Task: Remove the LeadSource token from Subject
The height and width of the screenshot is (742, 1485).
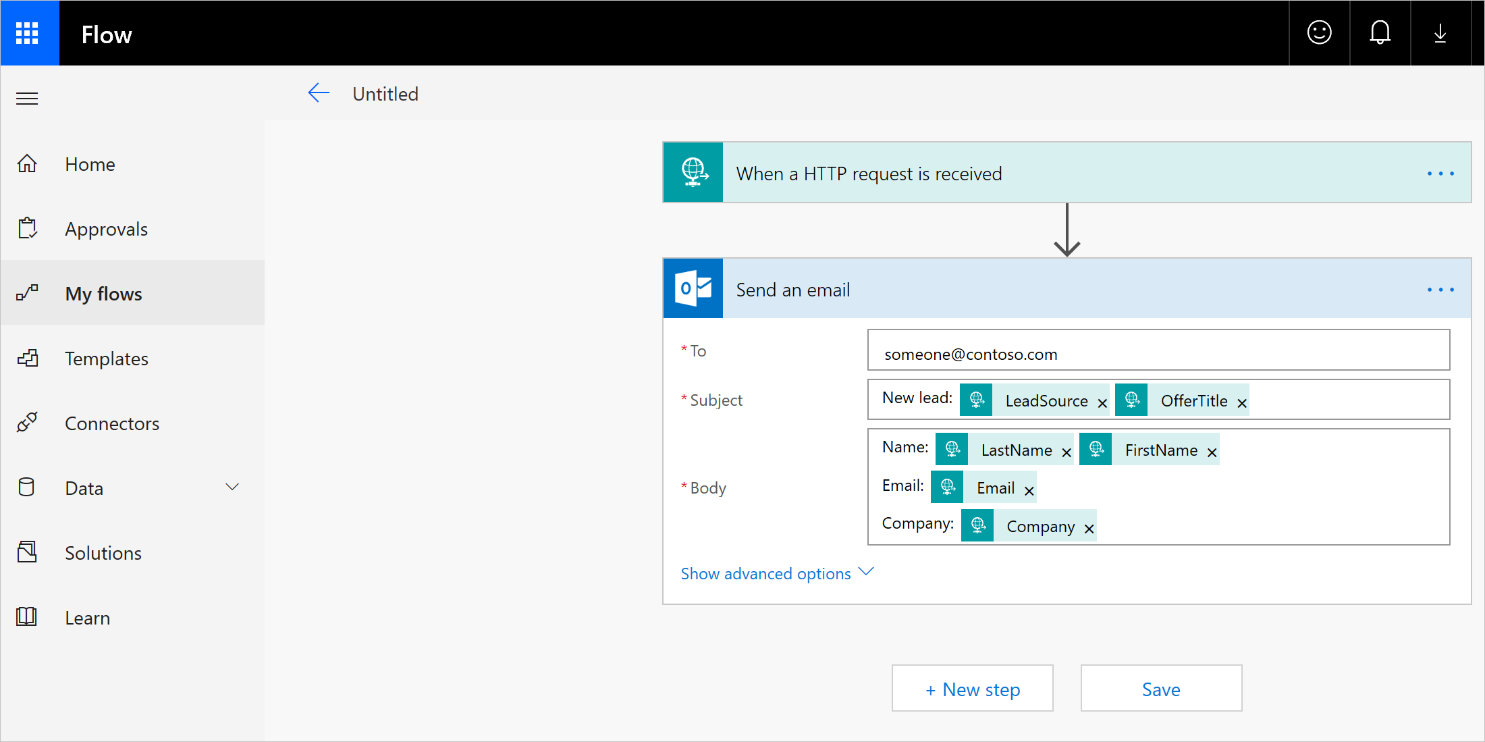Action: pos(1102,403)
